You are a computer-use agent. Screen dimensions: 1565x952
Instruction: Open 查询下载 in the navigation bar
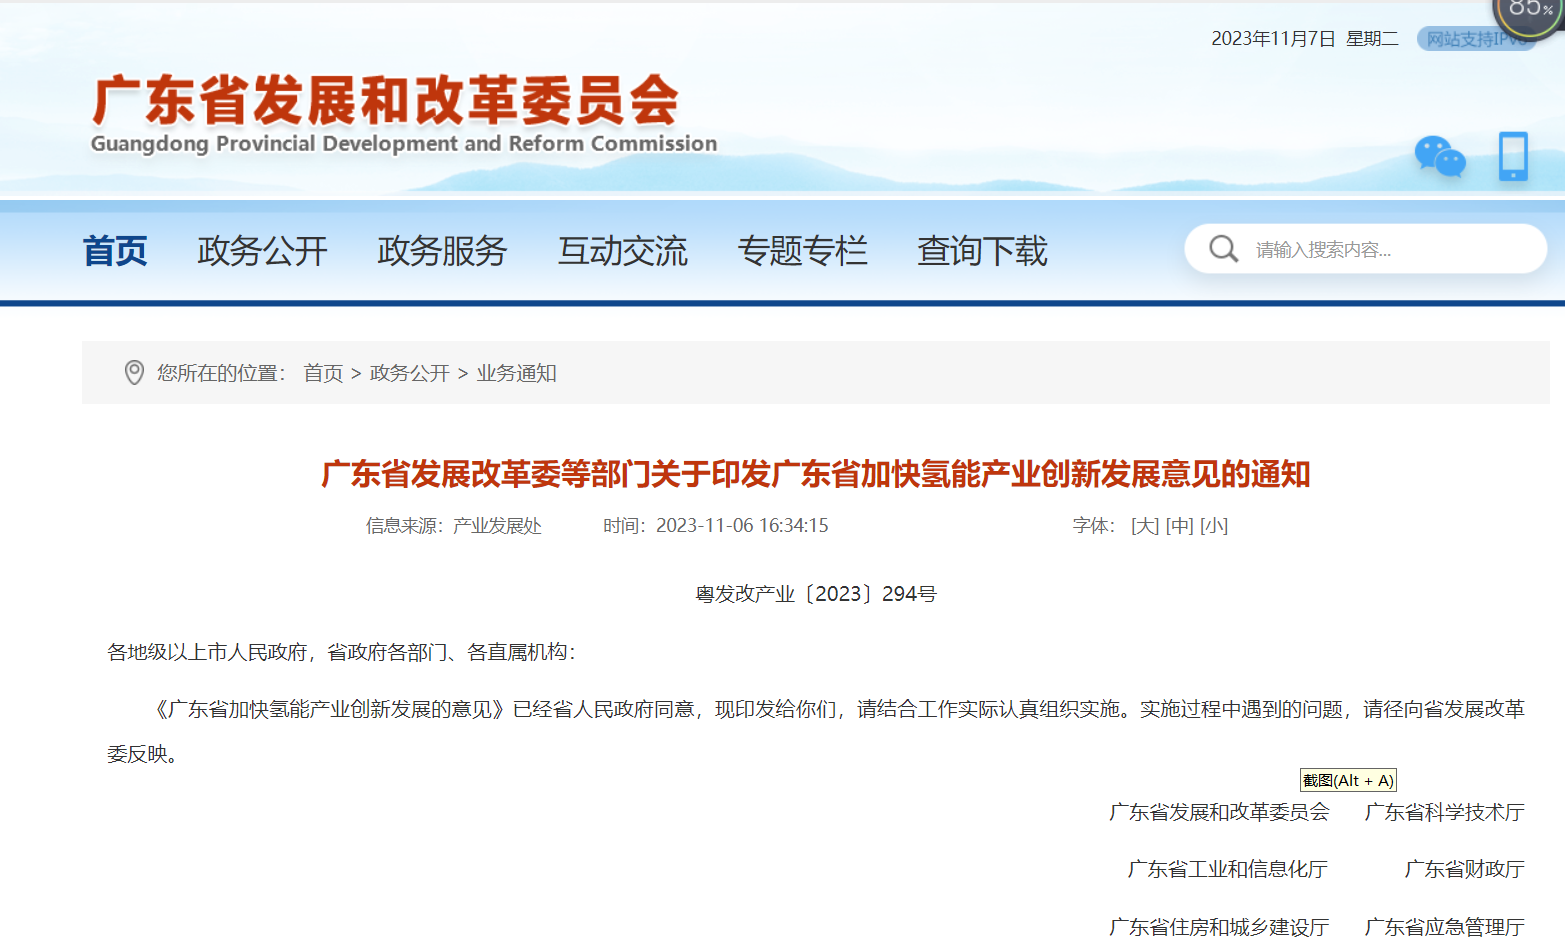pos(982,251)
